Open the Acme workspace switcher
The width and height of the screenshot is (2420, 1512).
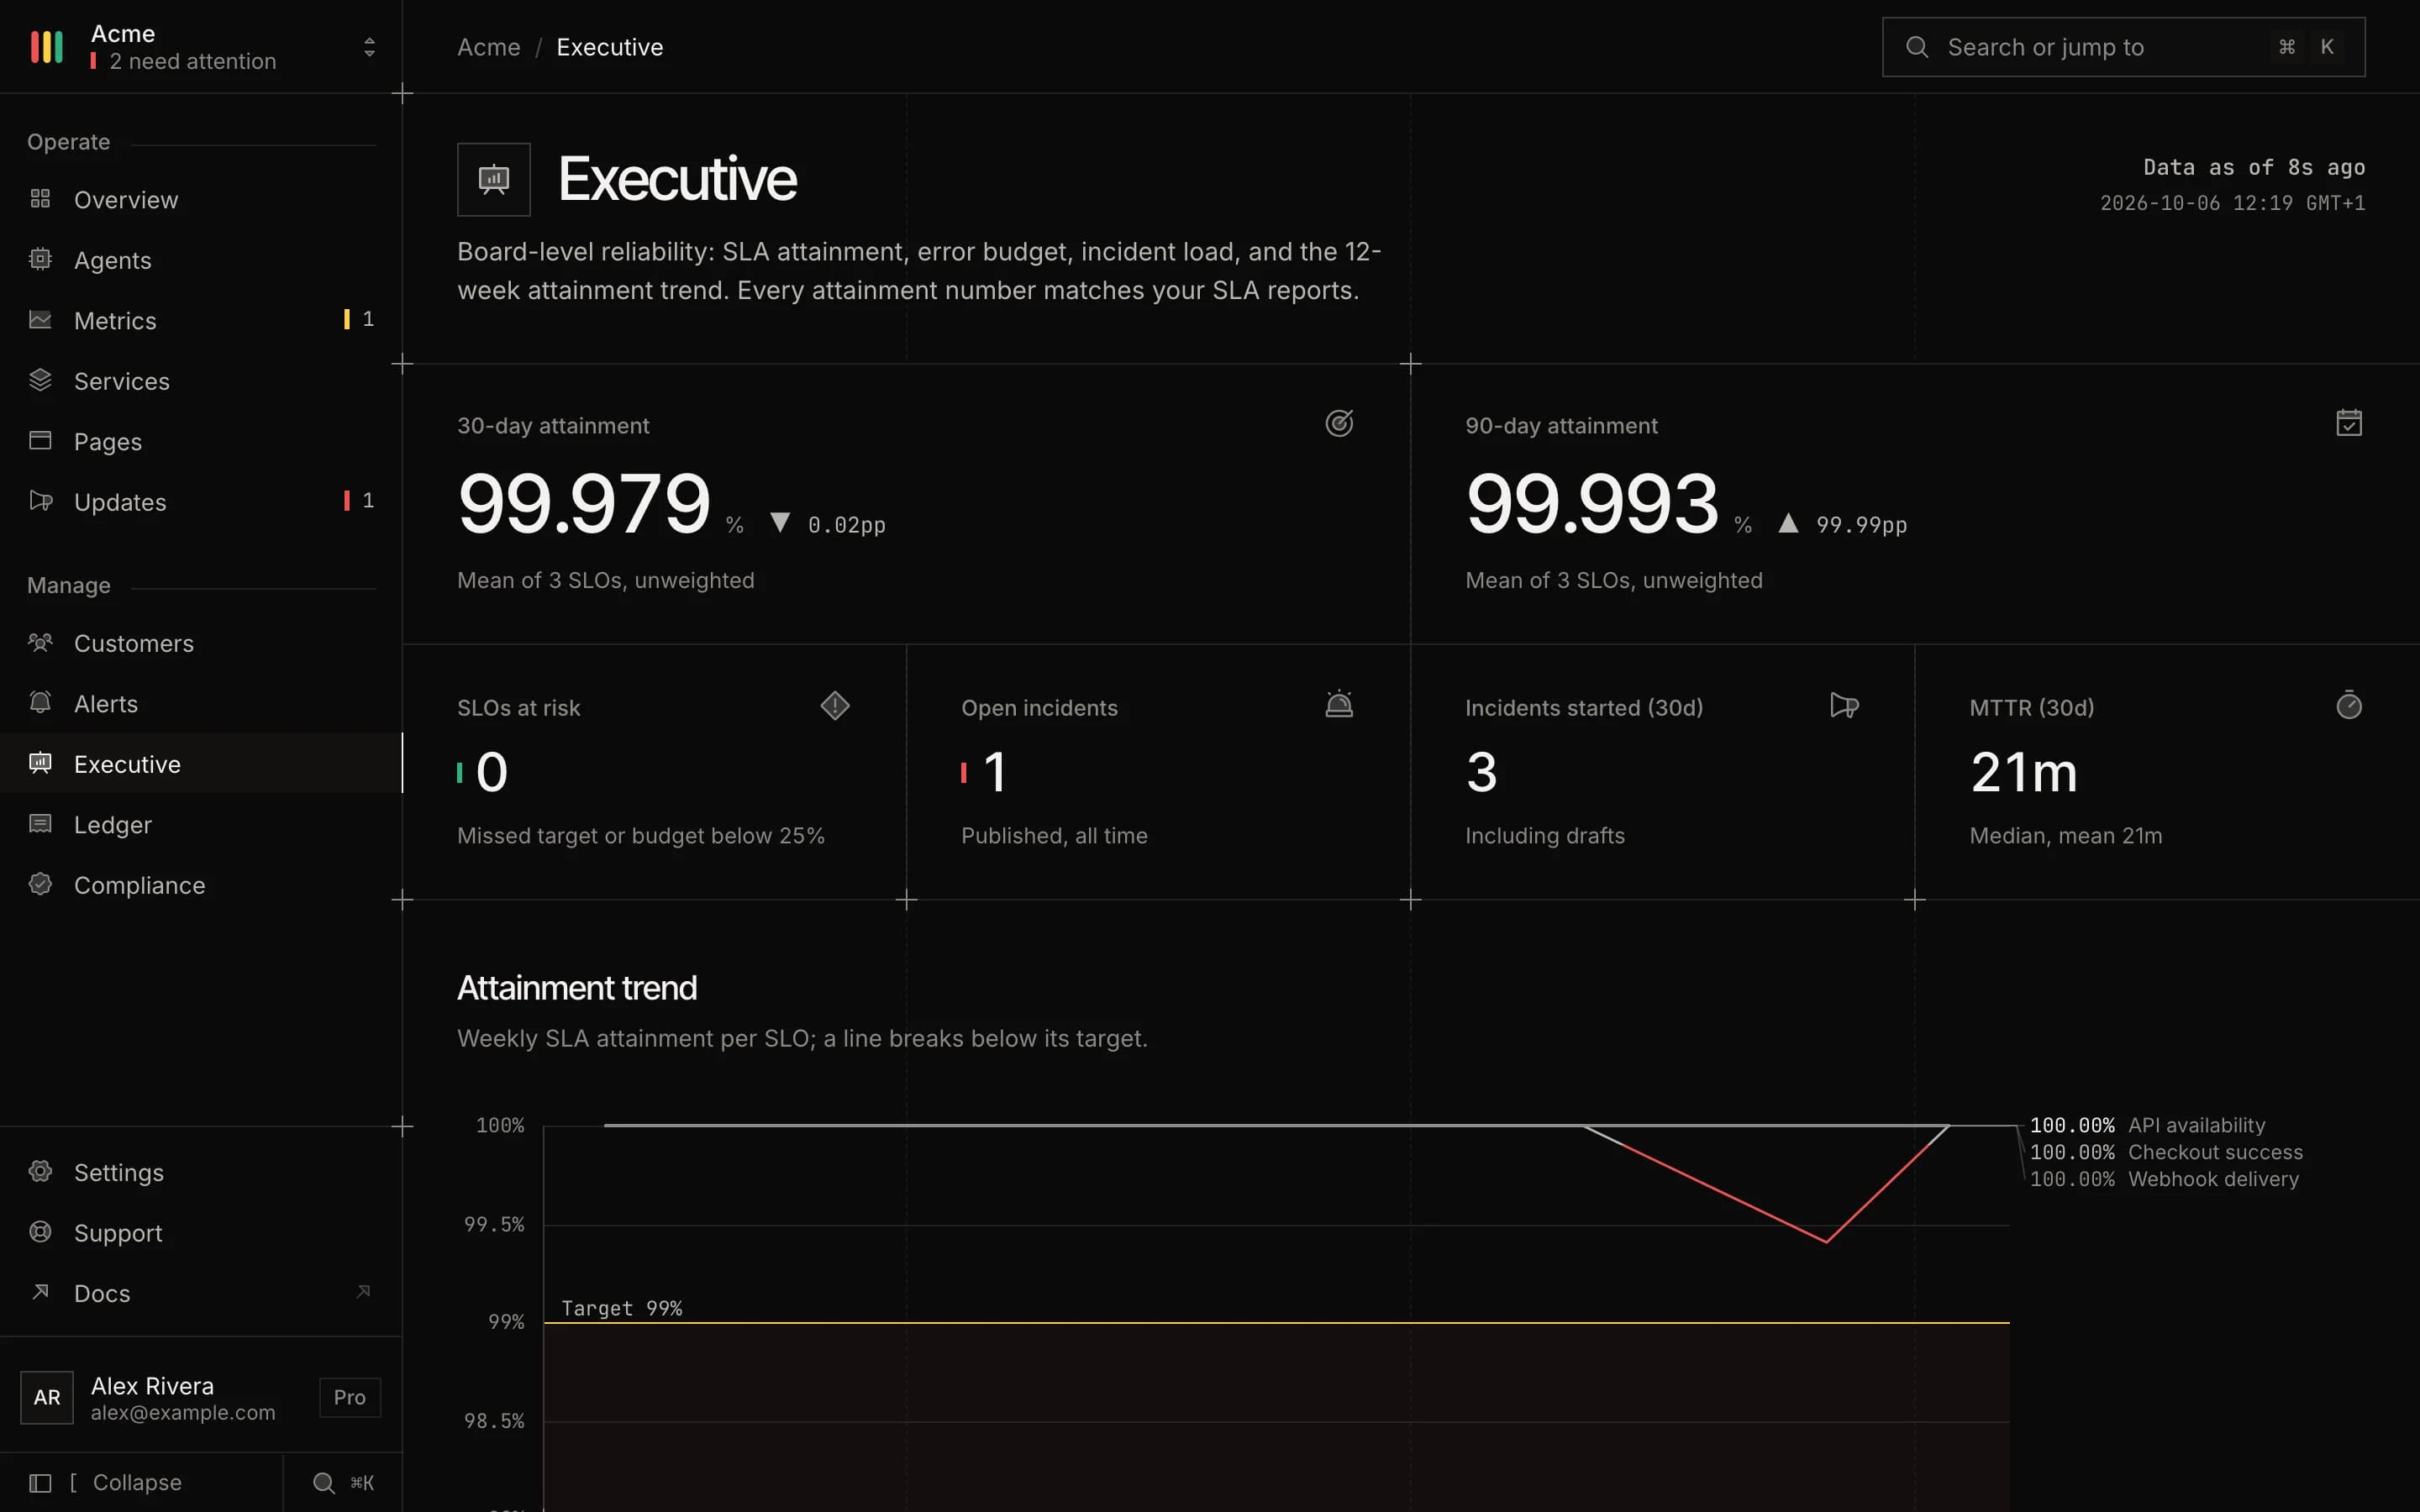pyautogui.click(x=201, y=47)
